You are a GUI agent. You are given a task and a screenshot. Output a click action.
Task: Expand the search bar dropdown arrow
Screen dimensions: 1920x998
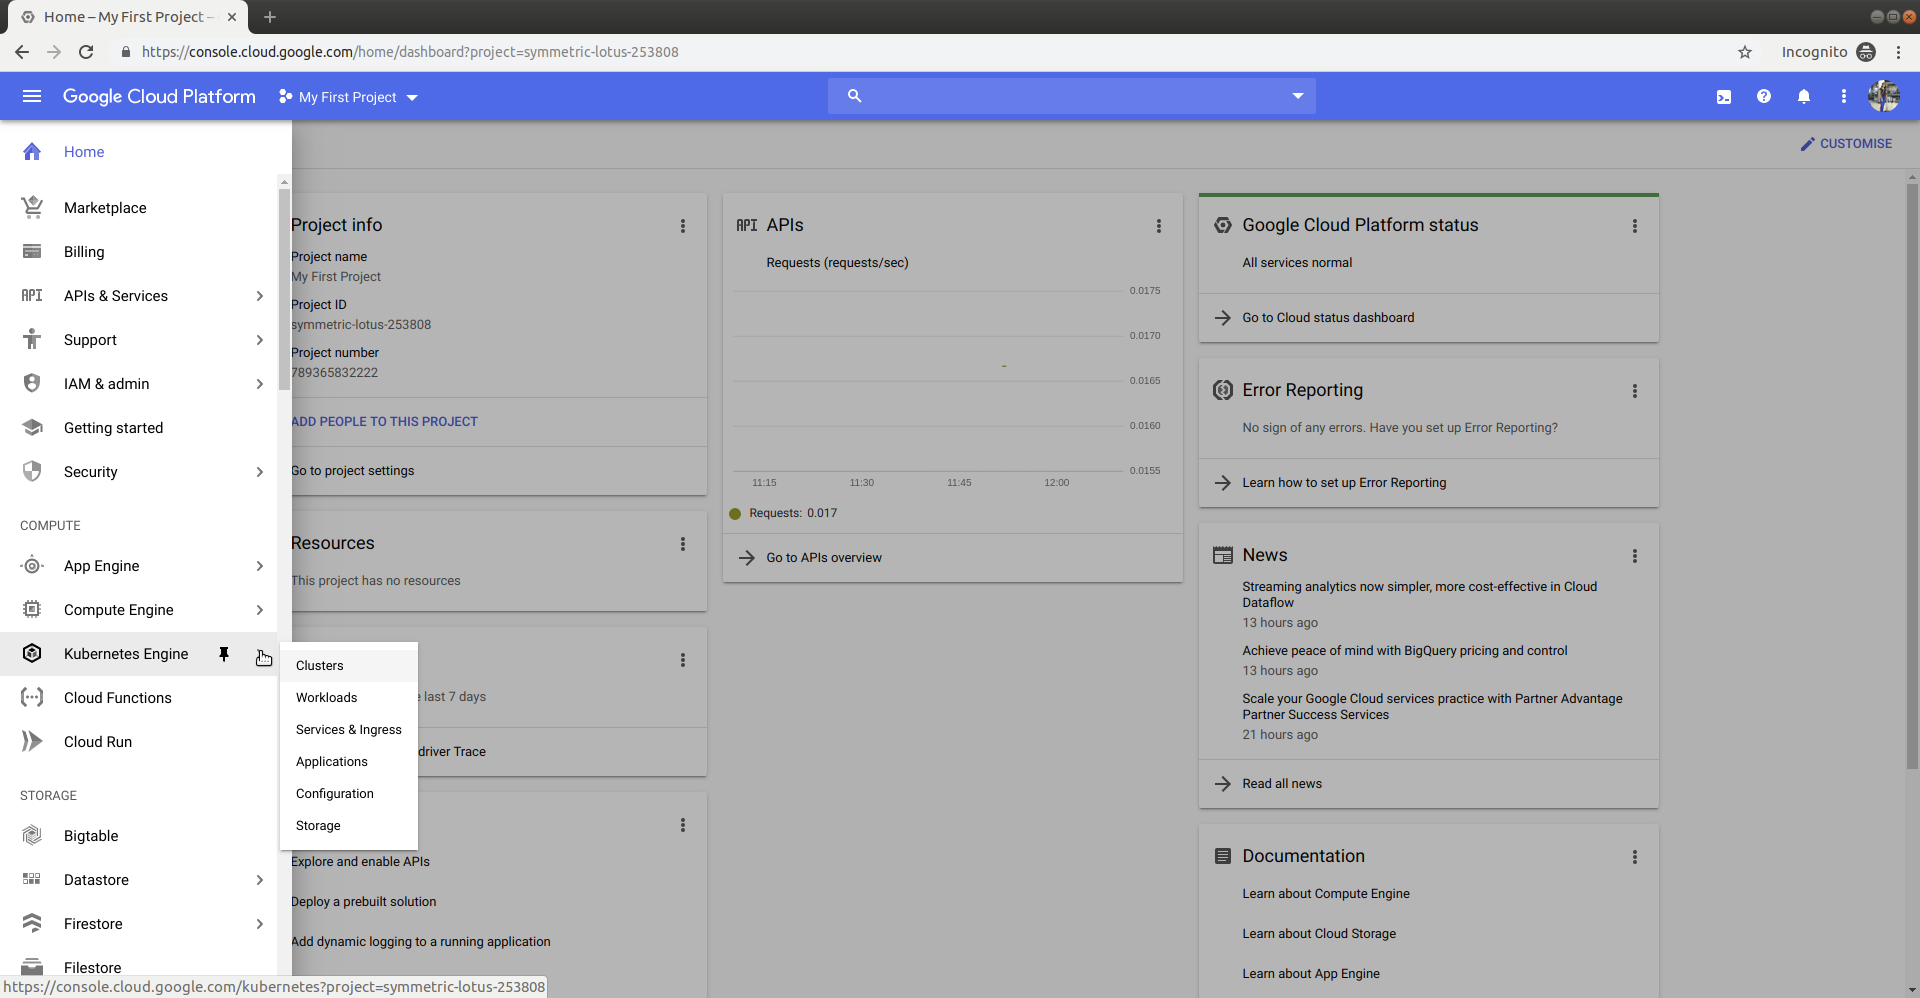[1298, 96]
